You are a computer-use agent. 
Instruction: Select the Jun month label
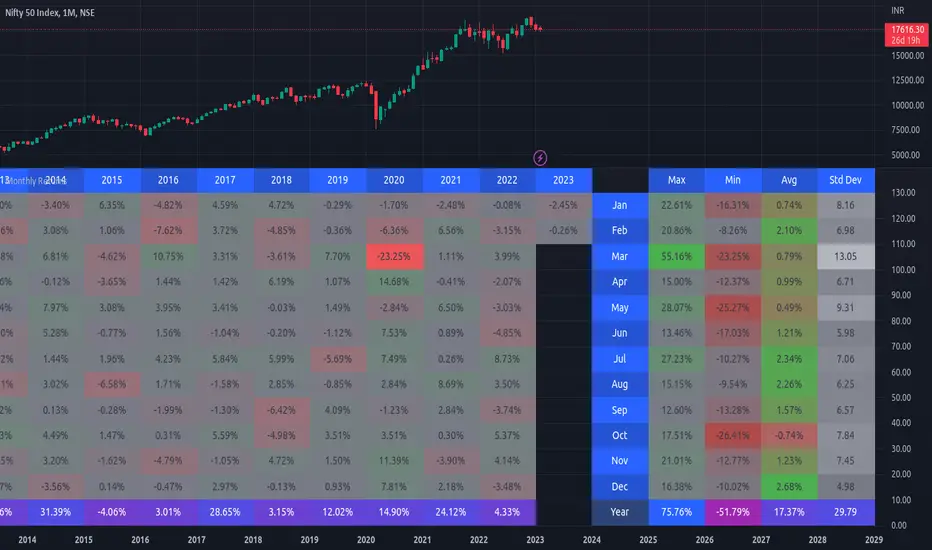tap(620, 333)
